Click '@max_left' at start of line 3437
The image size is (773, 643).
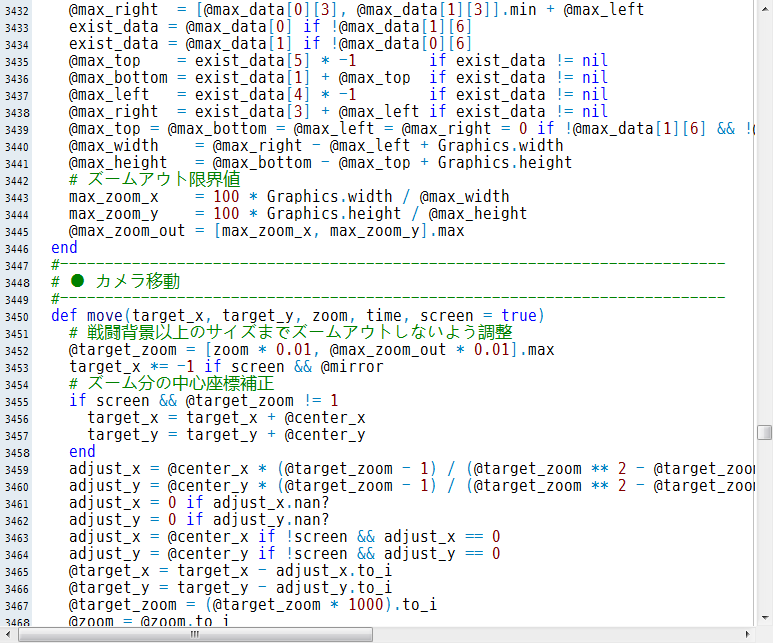coord(109,95)
